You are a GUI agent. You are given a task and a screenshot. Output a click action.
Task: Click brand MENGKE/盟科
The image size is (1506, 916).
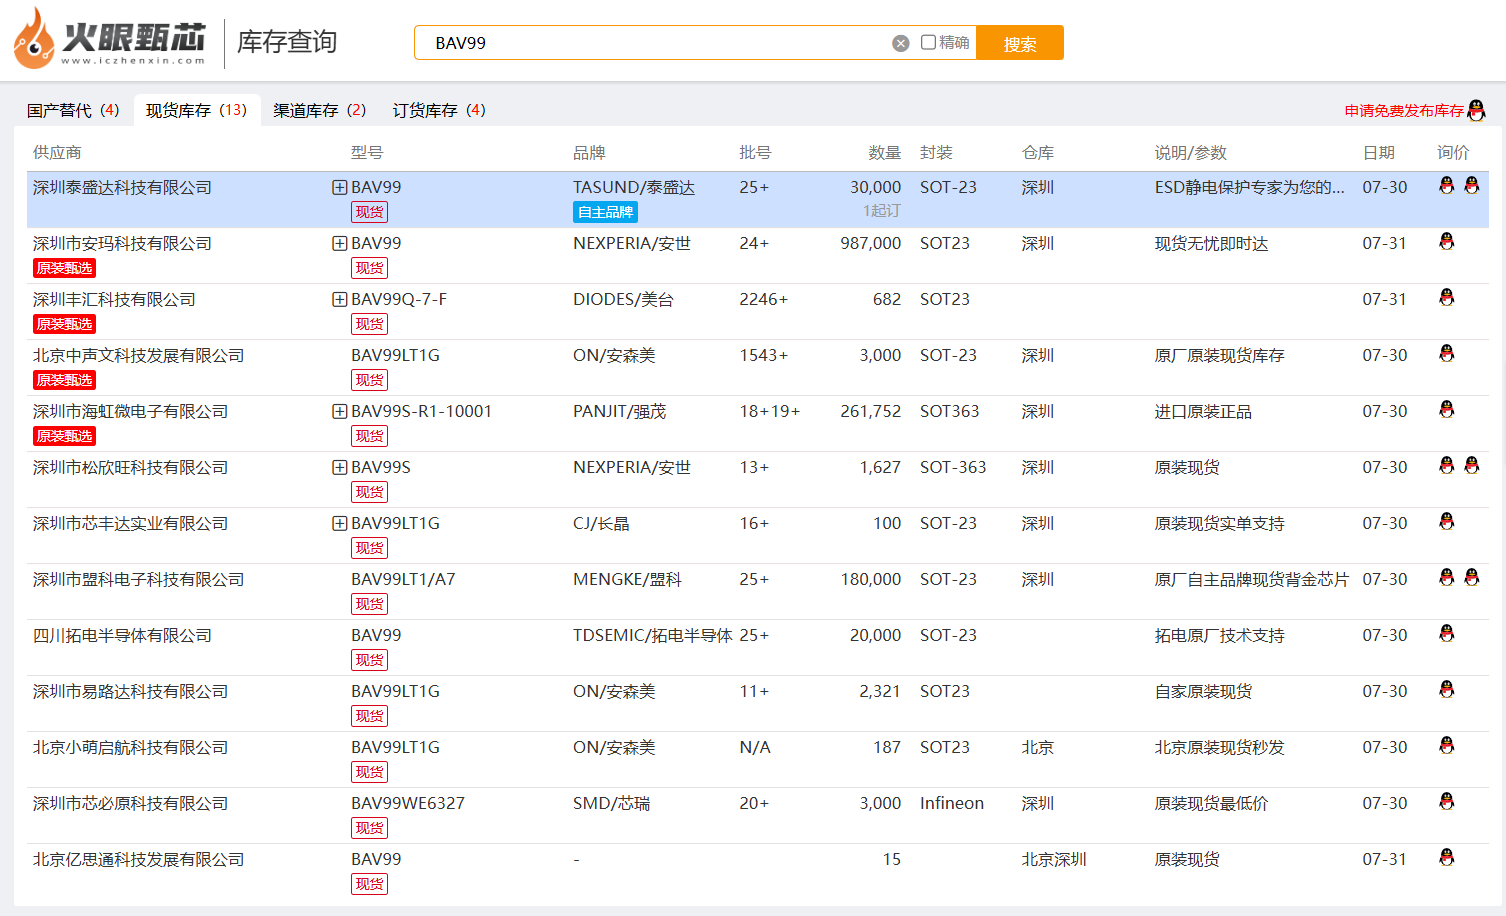click(627, 579)
